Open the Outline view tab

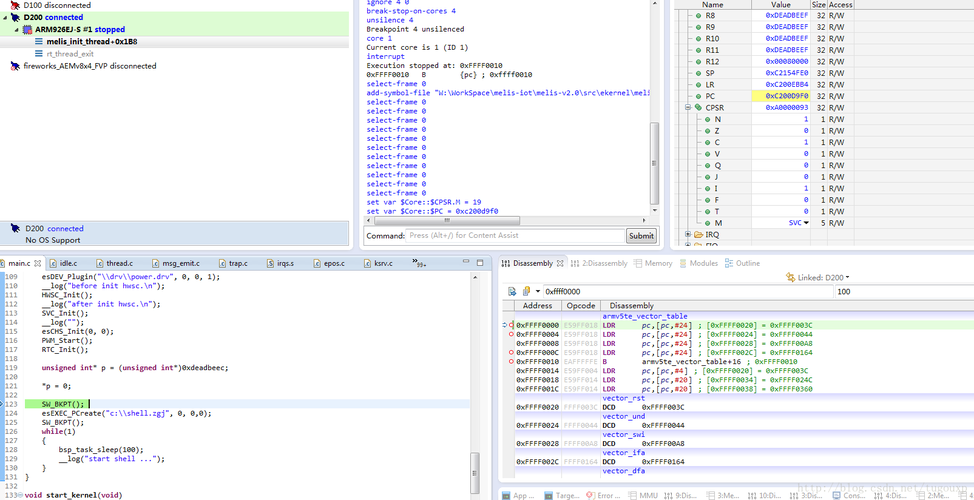click(x=742, y=263)
